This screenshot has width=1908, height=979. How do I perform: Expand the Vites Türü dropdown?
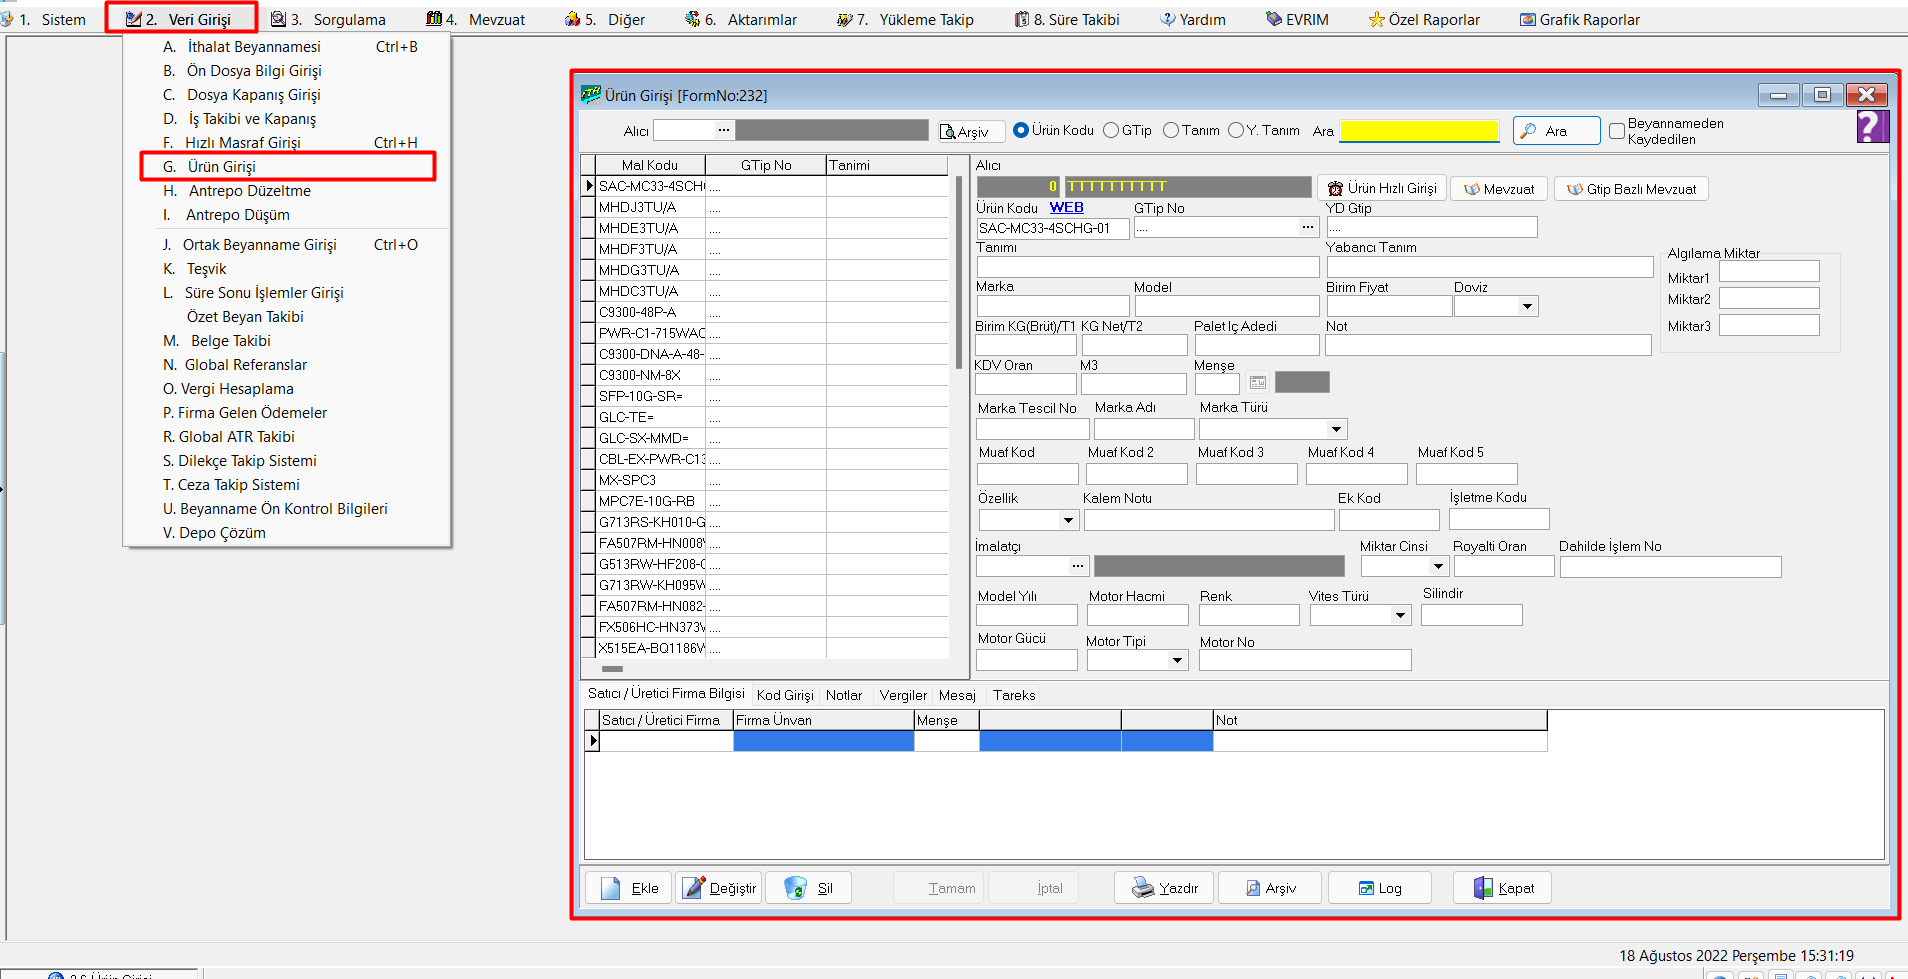(x=1401, y=615)
